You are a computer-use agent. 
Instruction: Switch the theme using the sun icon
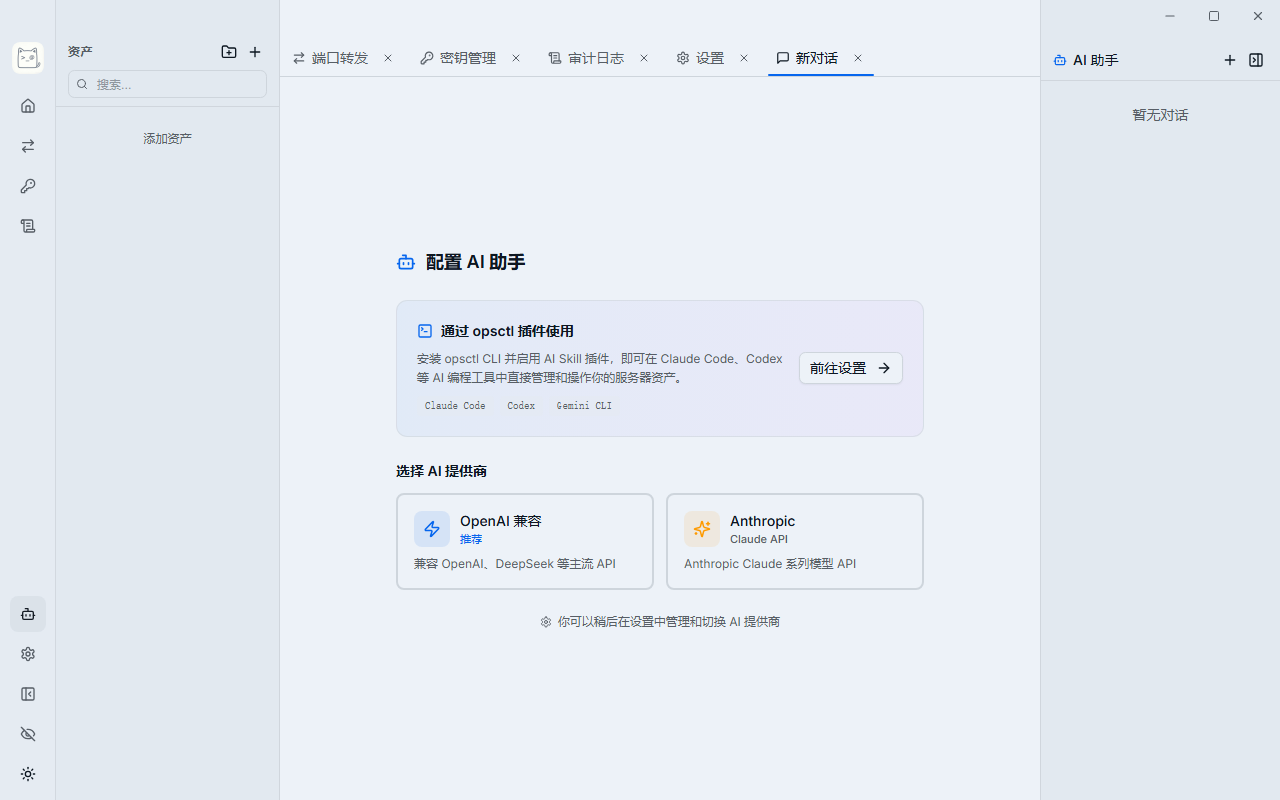(28, 774)
